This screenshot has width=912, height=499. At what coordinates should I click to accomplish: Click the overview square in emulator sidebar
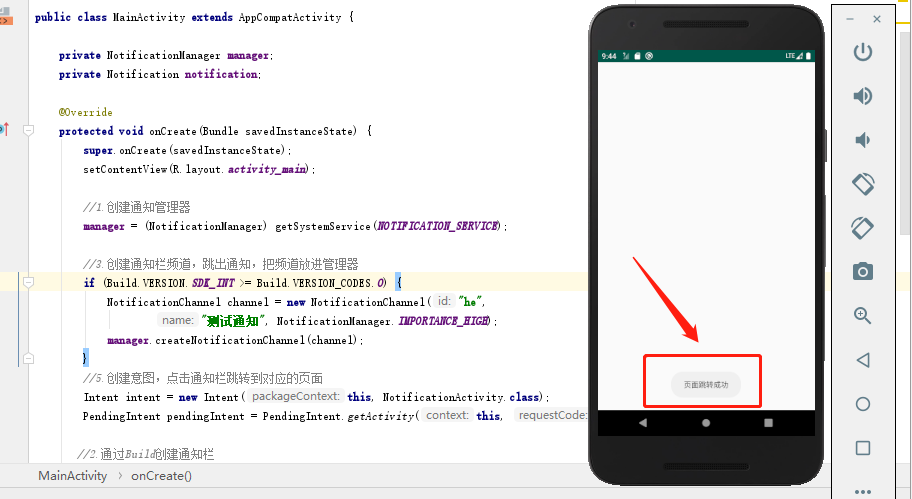863,448
